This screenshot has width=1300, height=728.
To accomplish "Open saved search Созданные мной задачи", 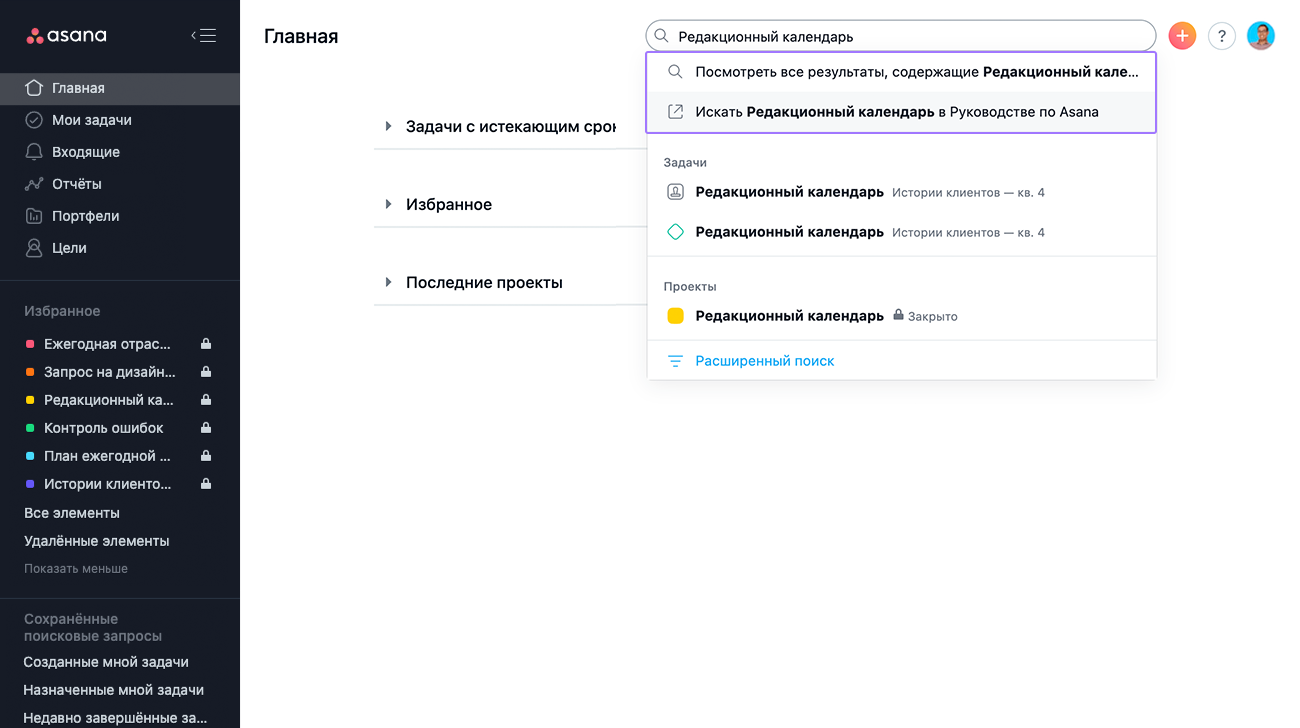I will 106,662.
